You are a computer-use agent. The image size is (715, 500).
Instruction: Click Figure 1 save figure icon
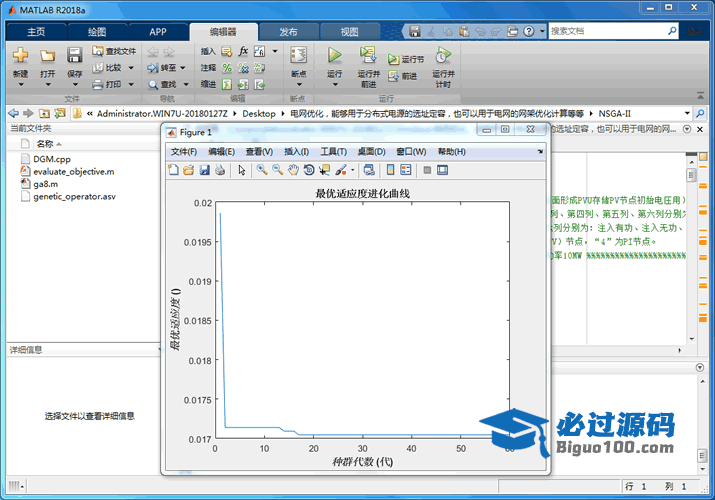tap(204, 170)
